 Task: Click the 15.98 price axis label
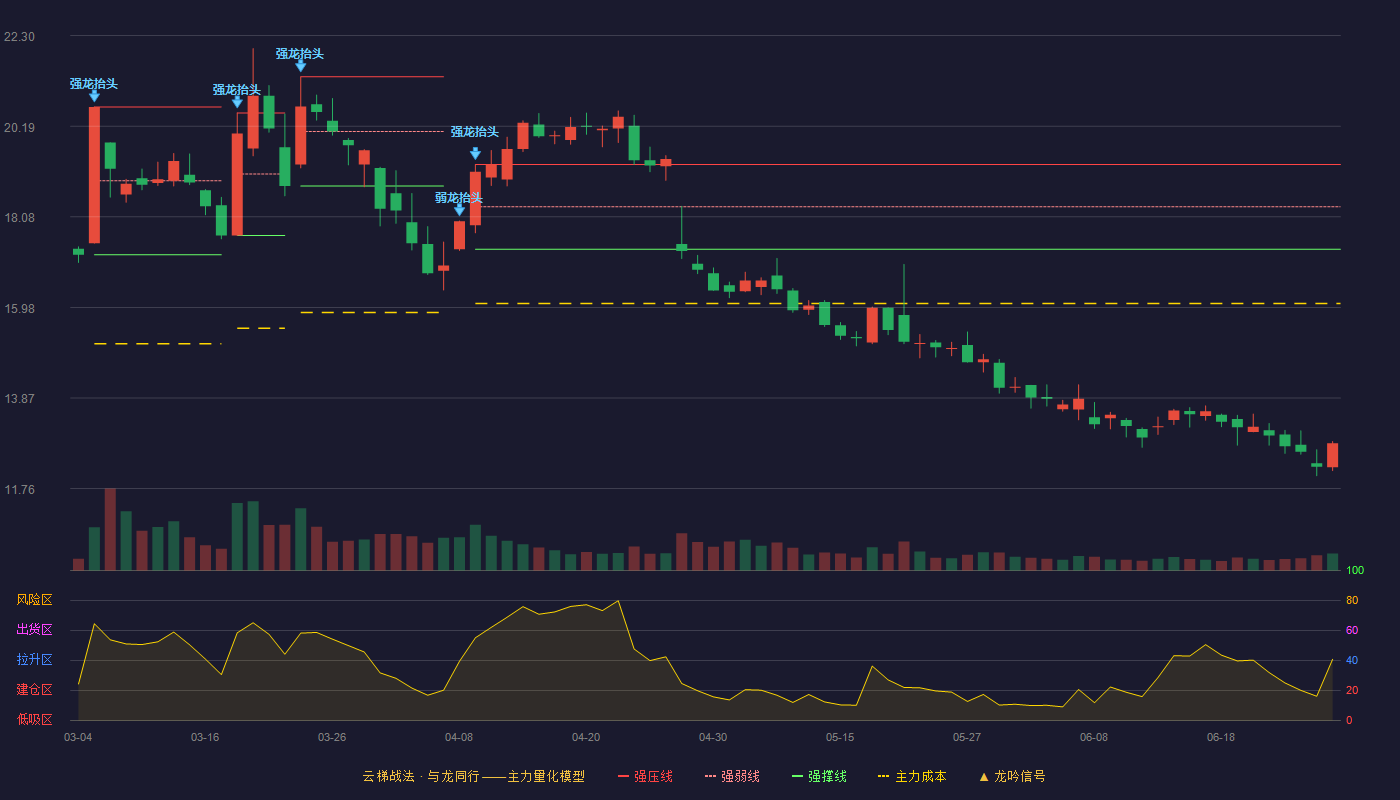click(x=19, y=308)
